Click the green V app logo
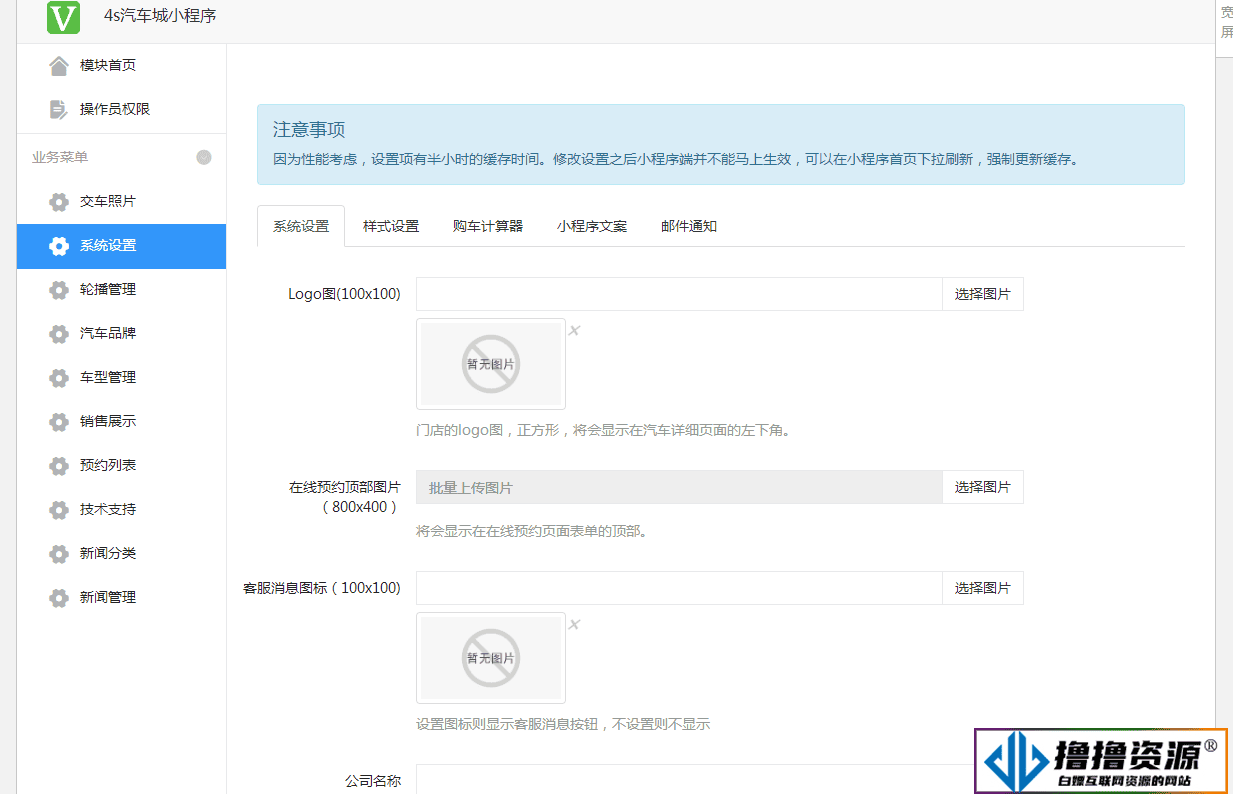The width and height of the screenshot is (1233, 794). pyautogui.click(x=63, y=17)
